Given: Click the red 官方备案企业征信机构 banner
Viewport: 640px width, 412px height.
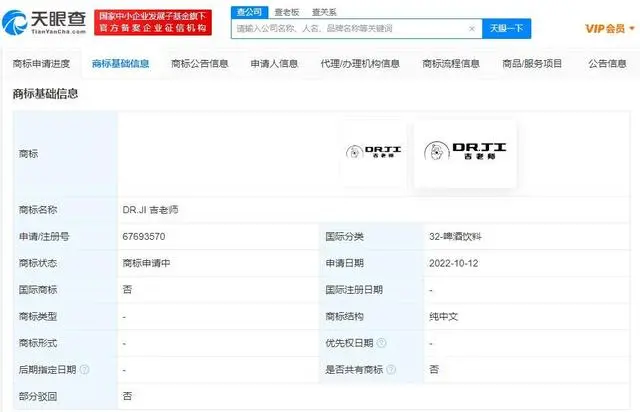Looking at the screenshot, I should click(153, 22).
